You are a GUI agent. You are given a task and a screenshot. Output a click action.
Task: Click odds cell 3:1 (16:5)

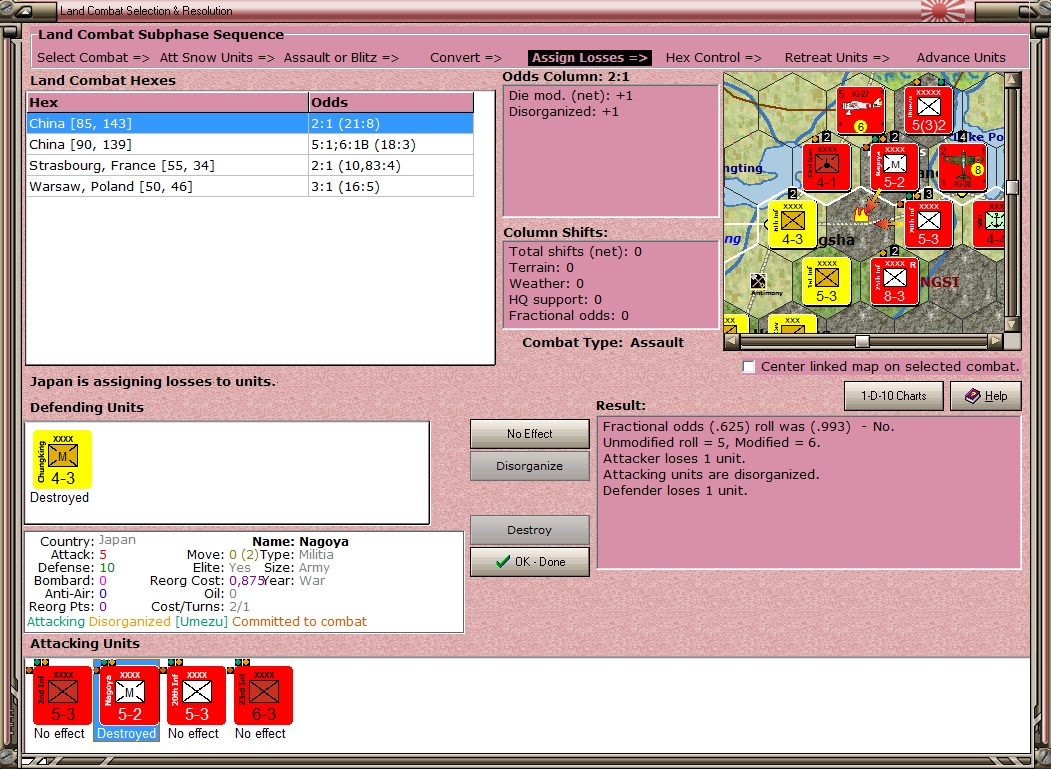pyautogui.click(x=391, y=186)
